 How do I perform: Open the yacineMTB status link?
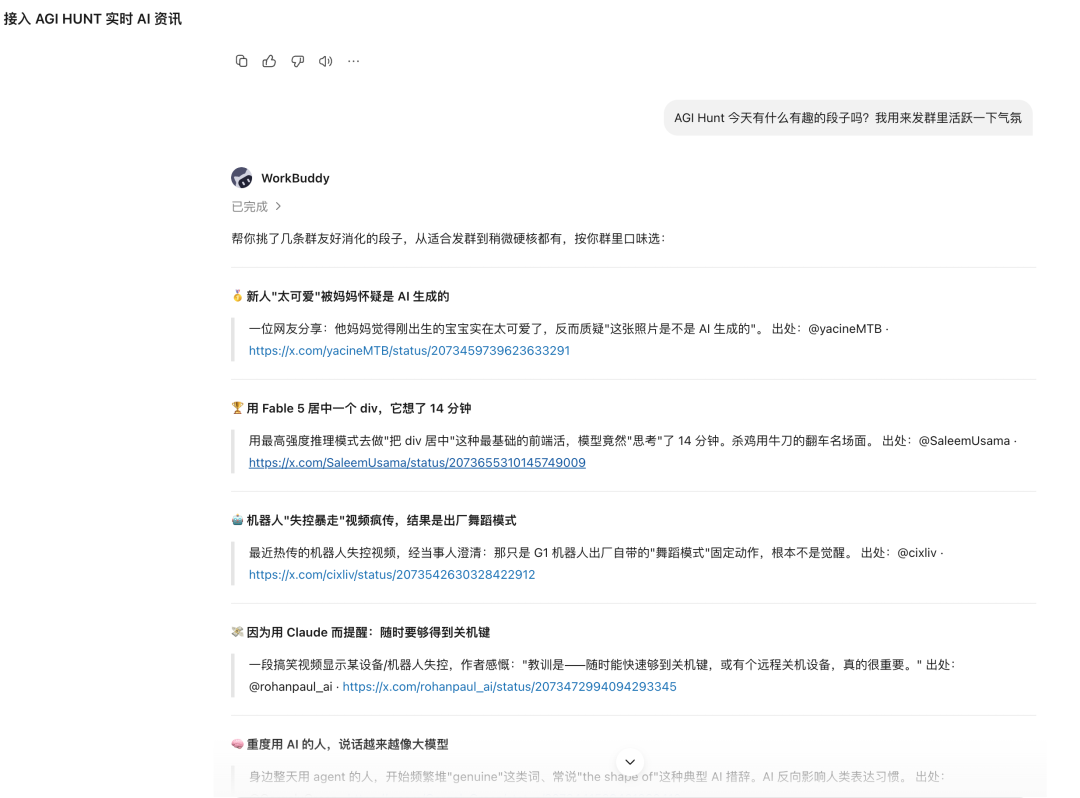409,350
